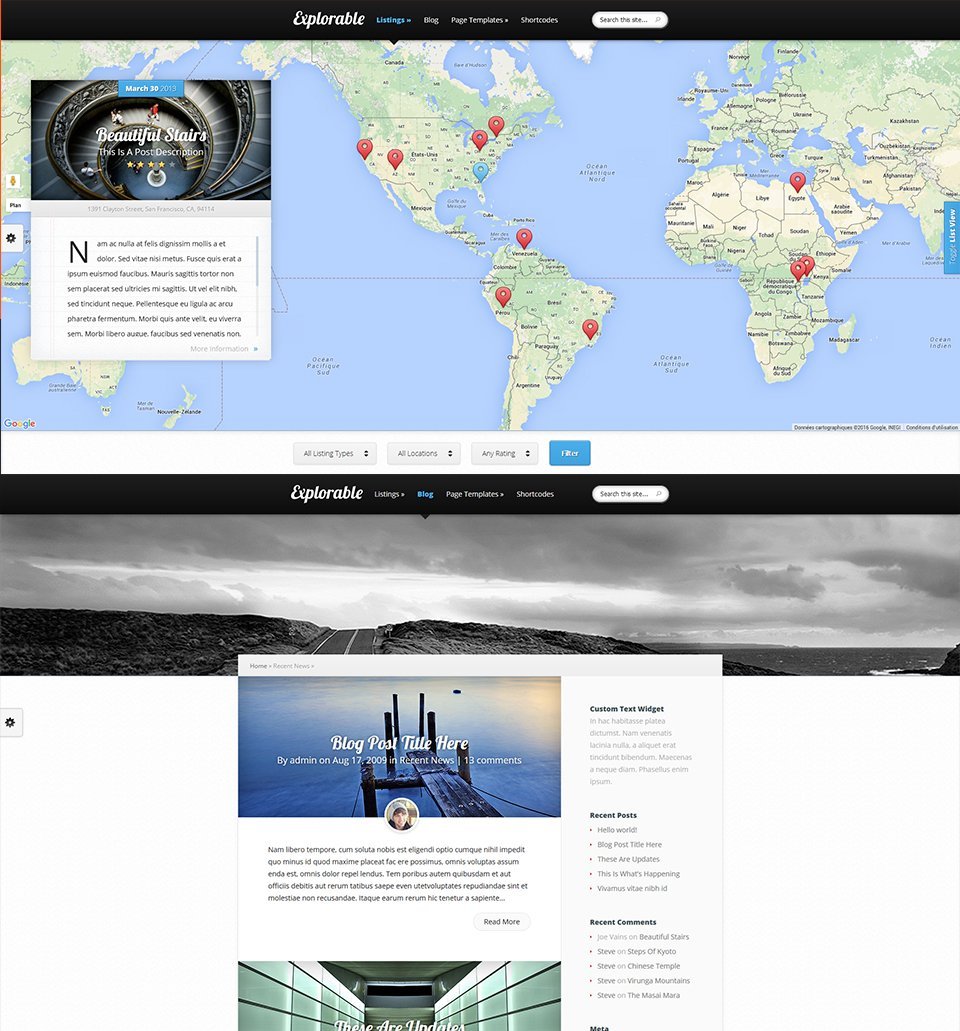960x1031 pixels.
Task: Click the author avatar under Blog Post Title
Action: (400, 815)
